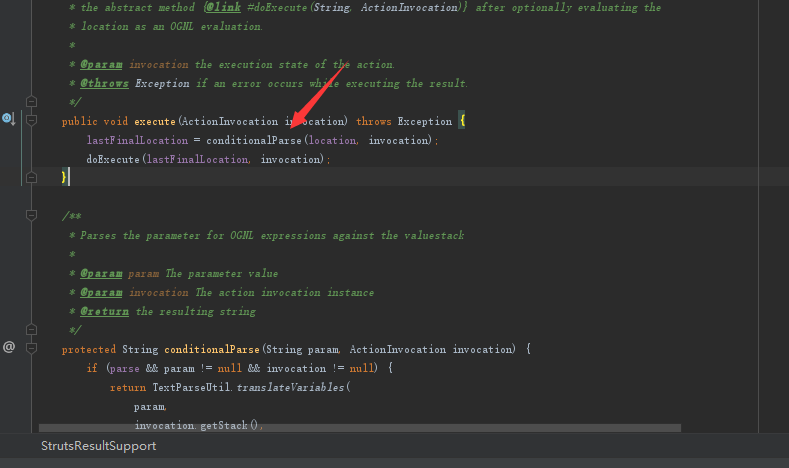Collapse the 'Parses the parameter' Javadoc block

tap(31, 215)
